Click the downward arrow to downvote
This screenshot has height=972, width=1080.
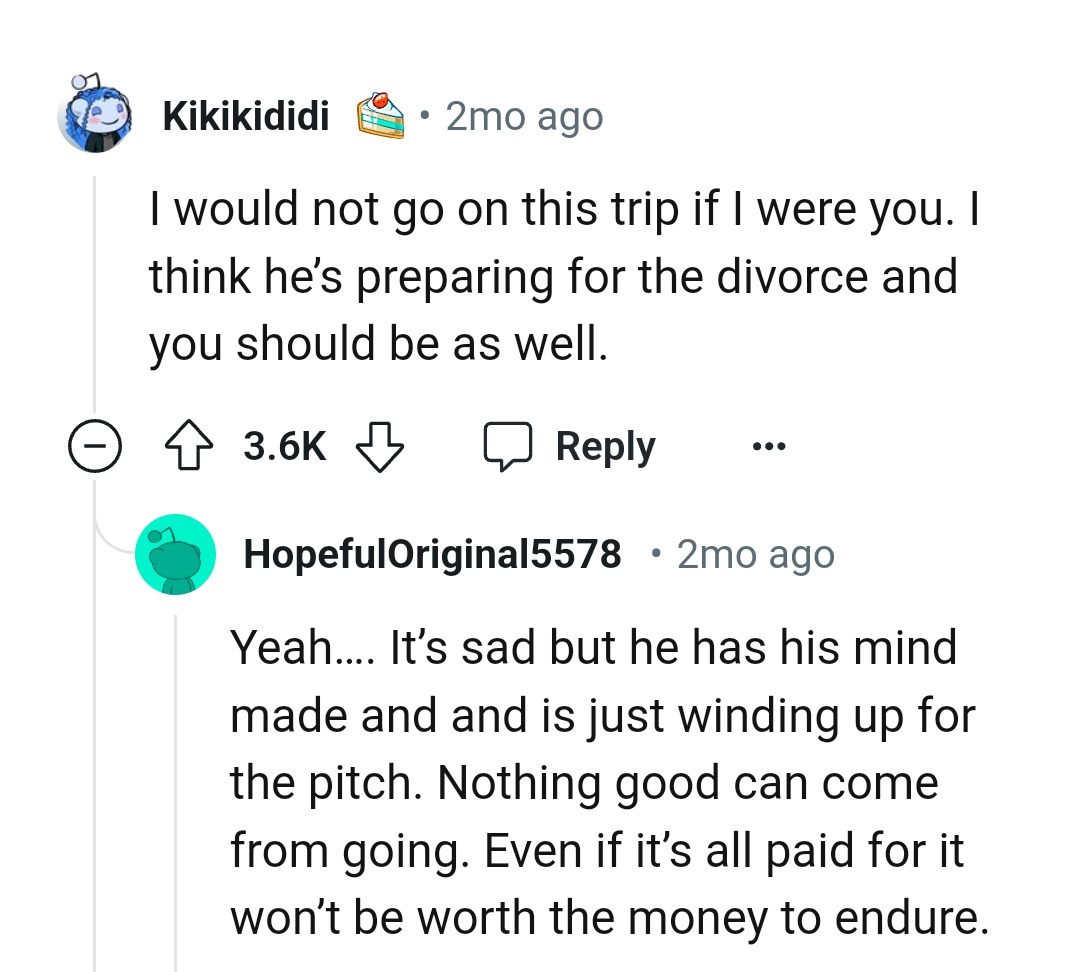[380, 446]
